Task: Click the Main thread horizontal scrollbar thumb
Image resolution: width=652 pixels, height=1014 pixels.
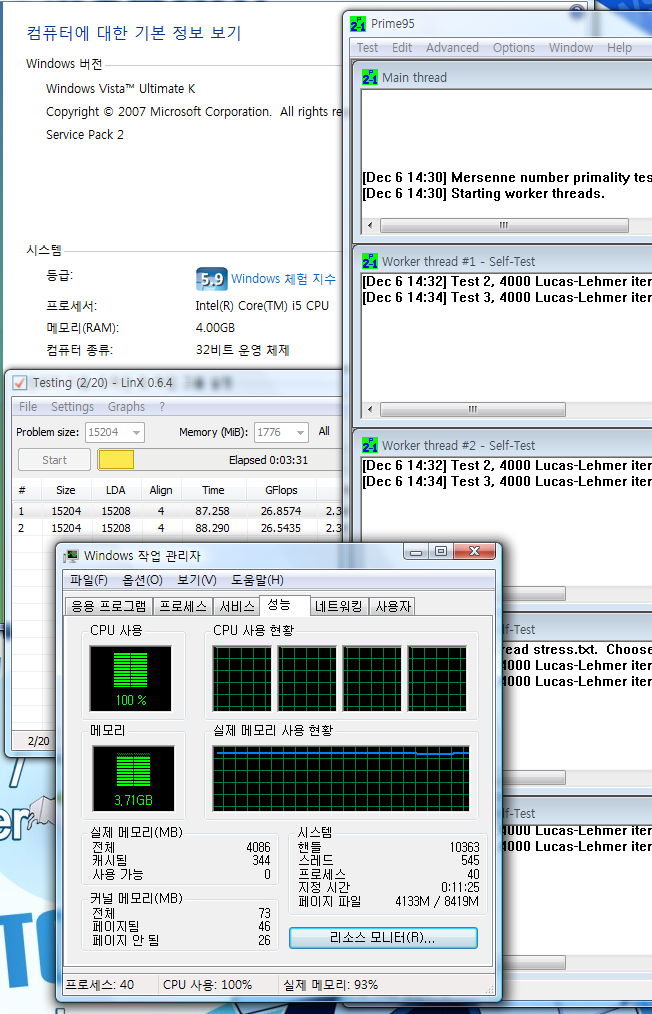Action: (x=504, y=225)
